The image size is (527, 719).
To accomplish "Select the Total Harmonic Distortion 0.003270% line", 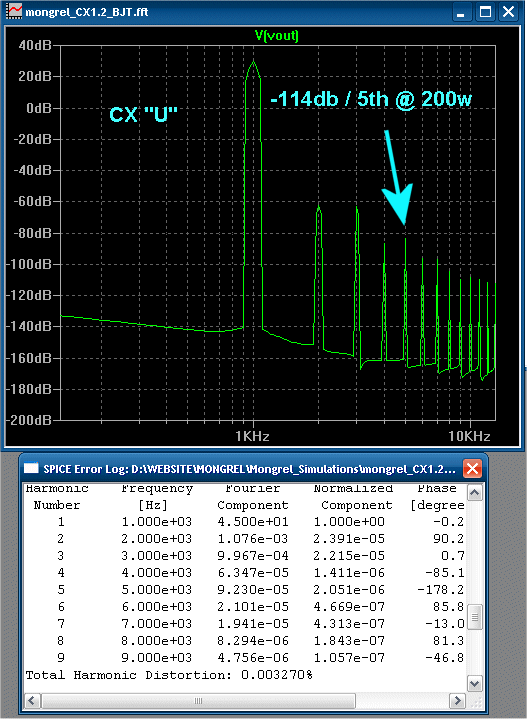I will 169,675.
